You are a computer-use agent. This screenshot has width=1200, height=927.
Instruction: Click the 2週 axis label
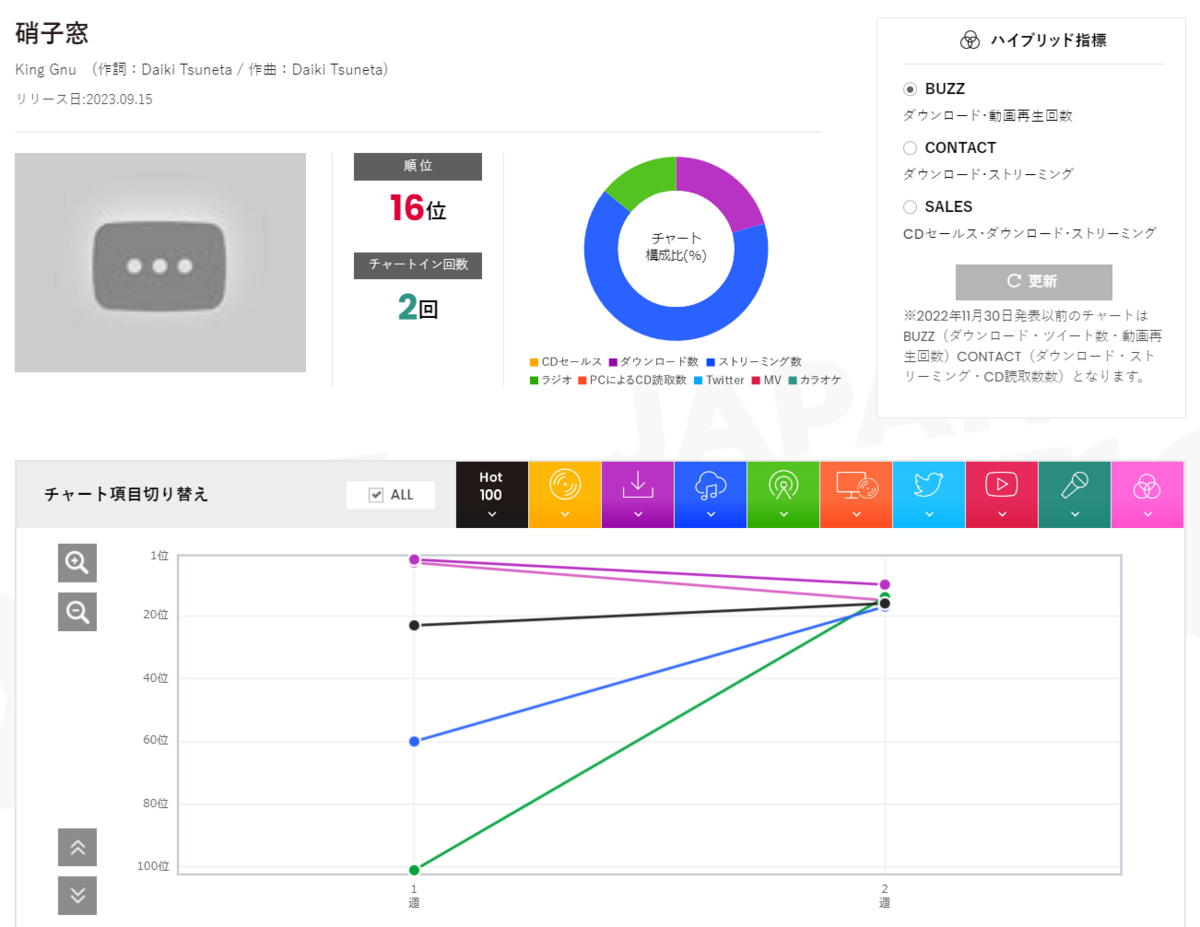tap(885, 895)
